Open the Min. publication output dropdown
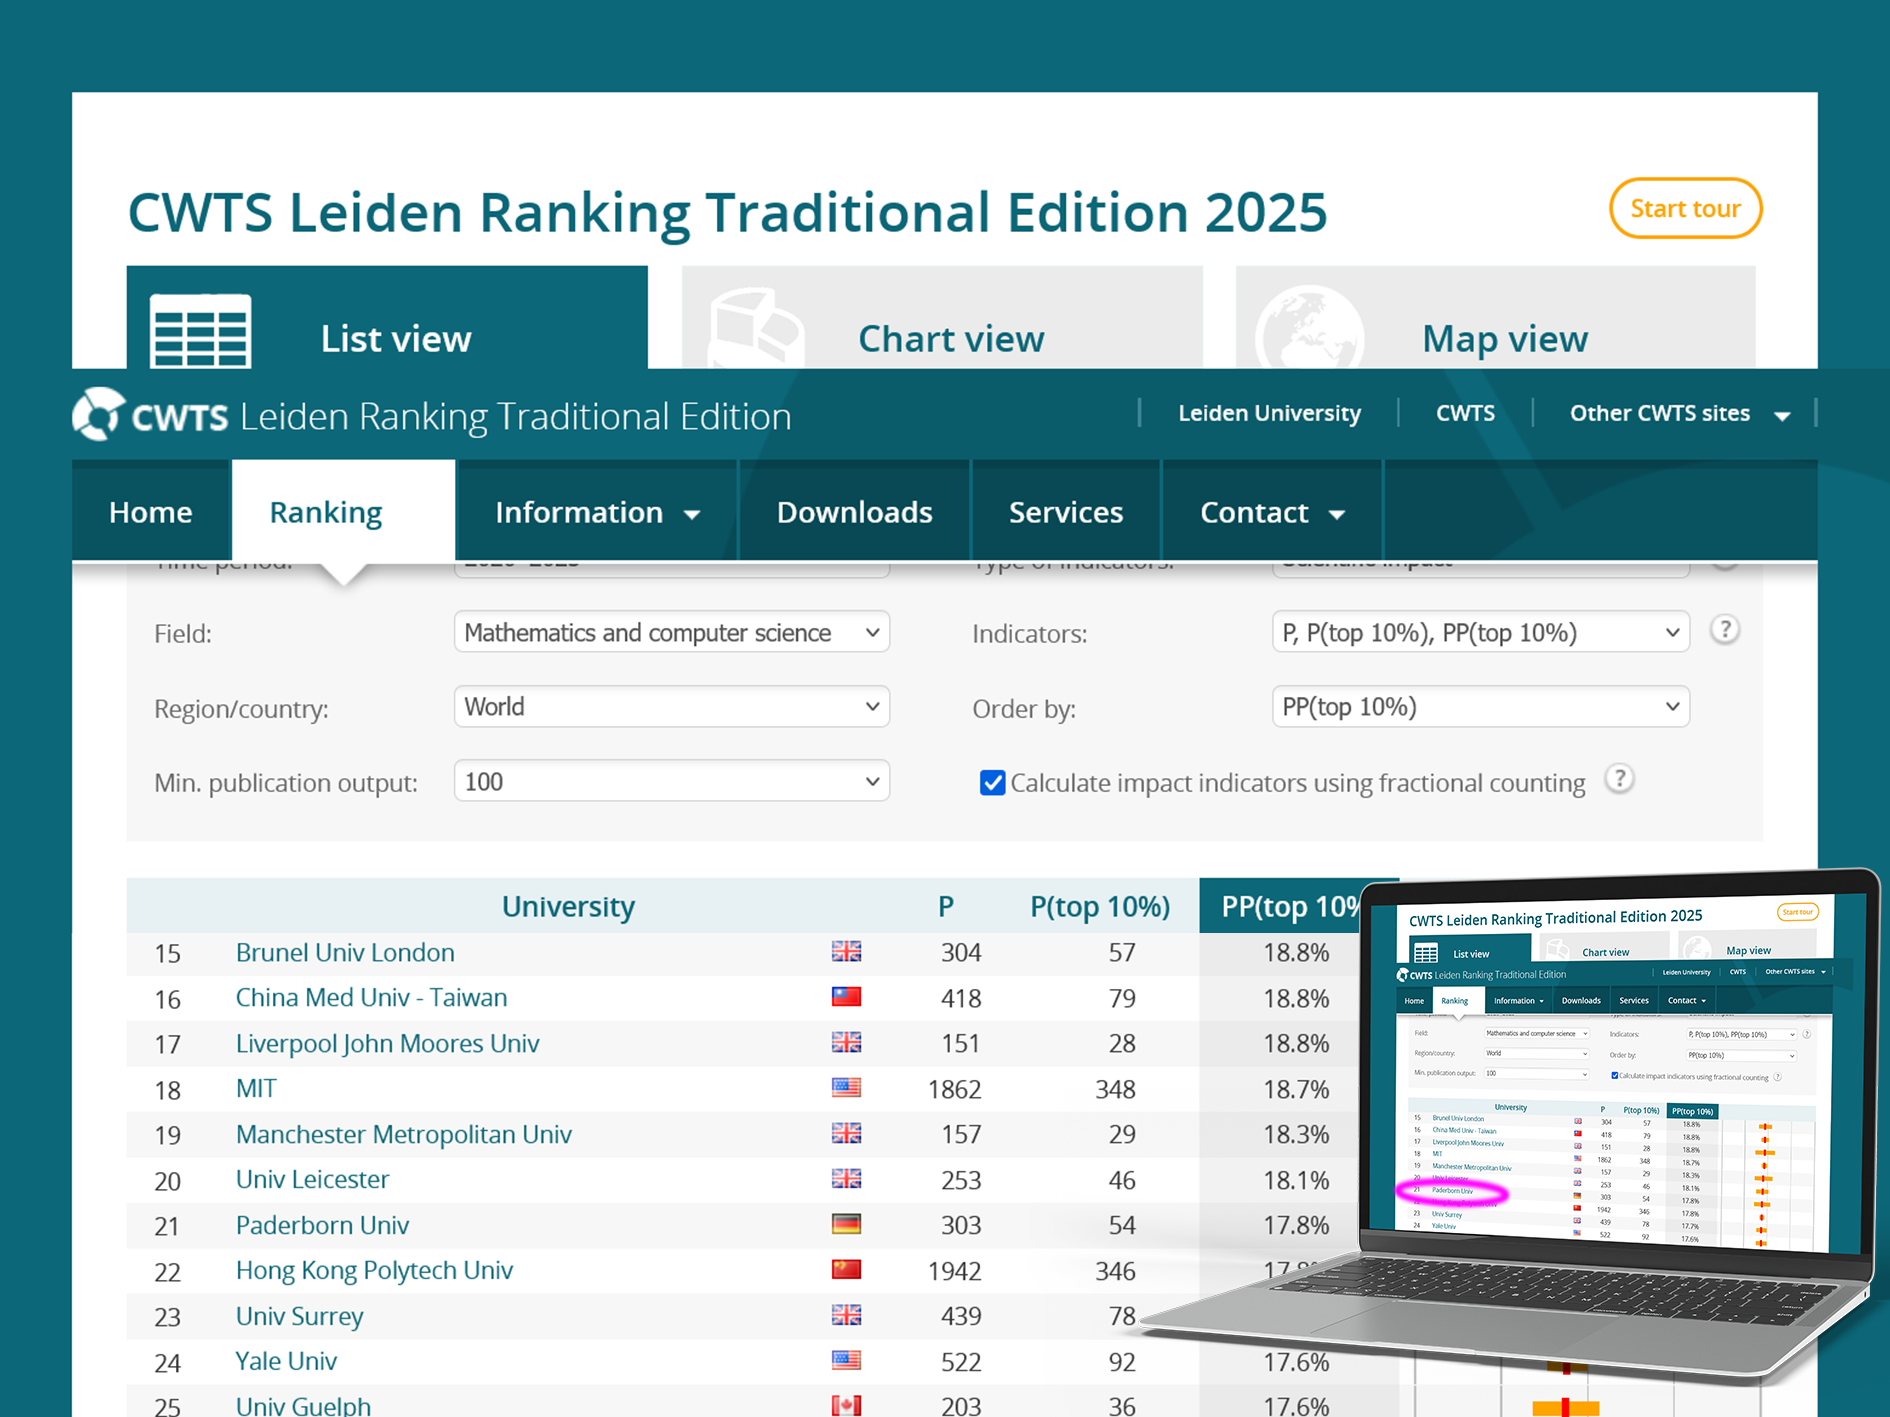 [671, 781]
